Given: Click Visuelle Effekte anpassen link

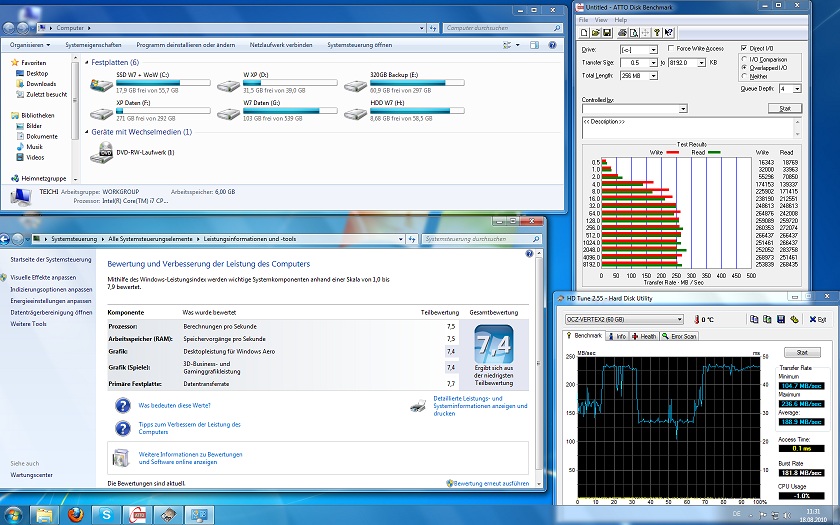Looking at the screenshot, I should [43, 278].
